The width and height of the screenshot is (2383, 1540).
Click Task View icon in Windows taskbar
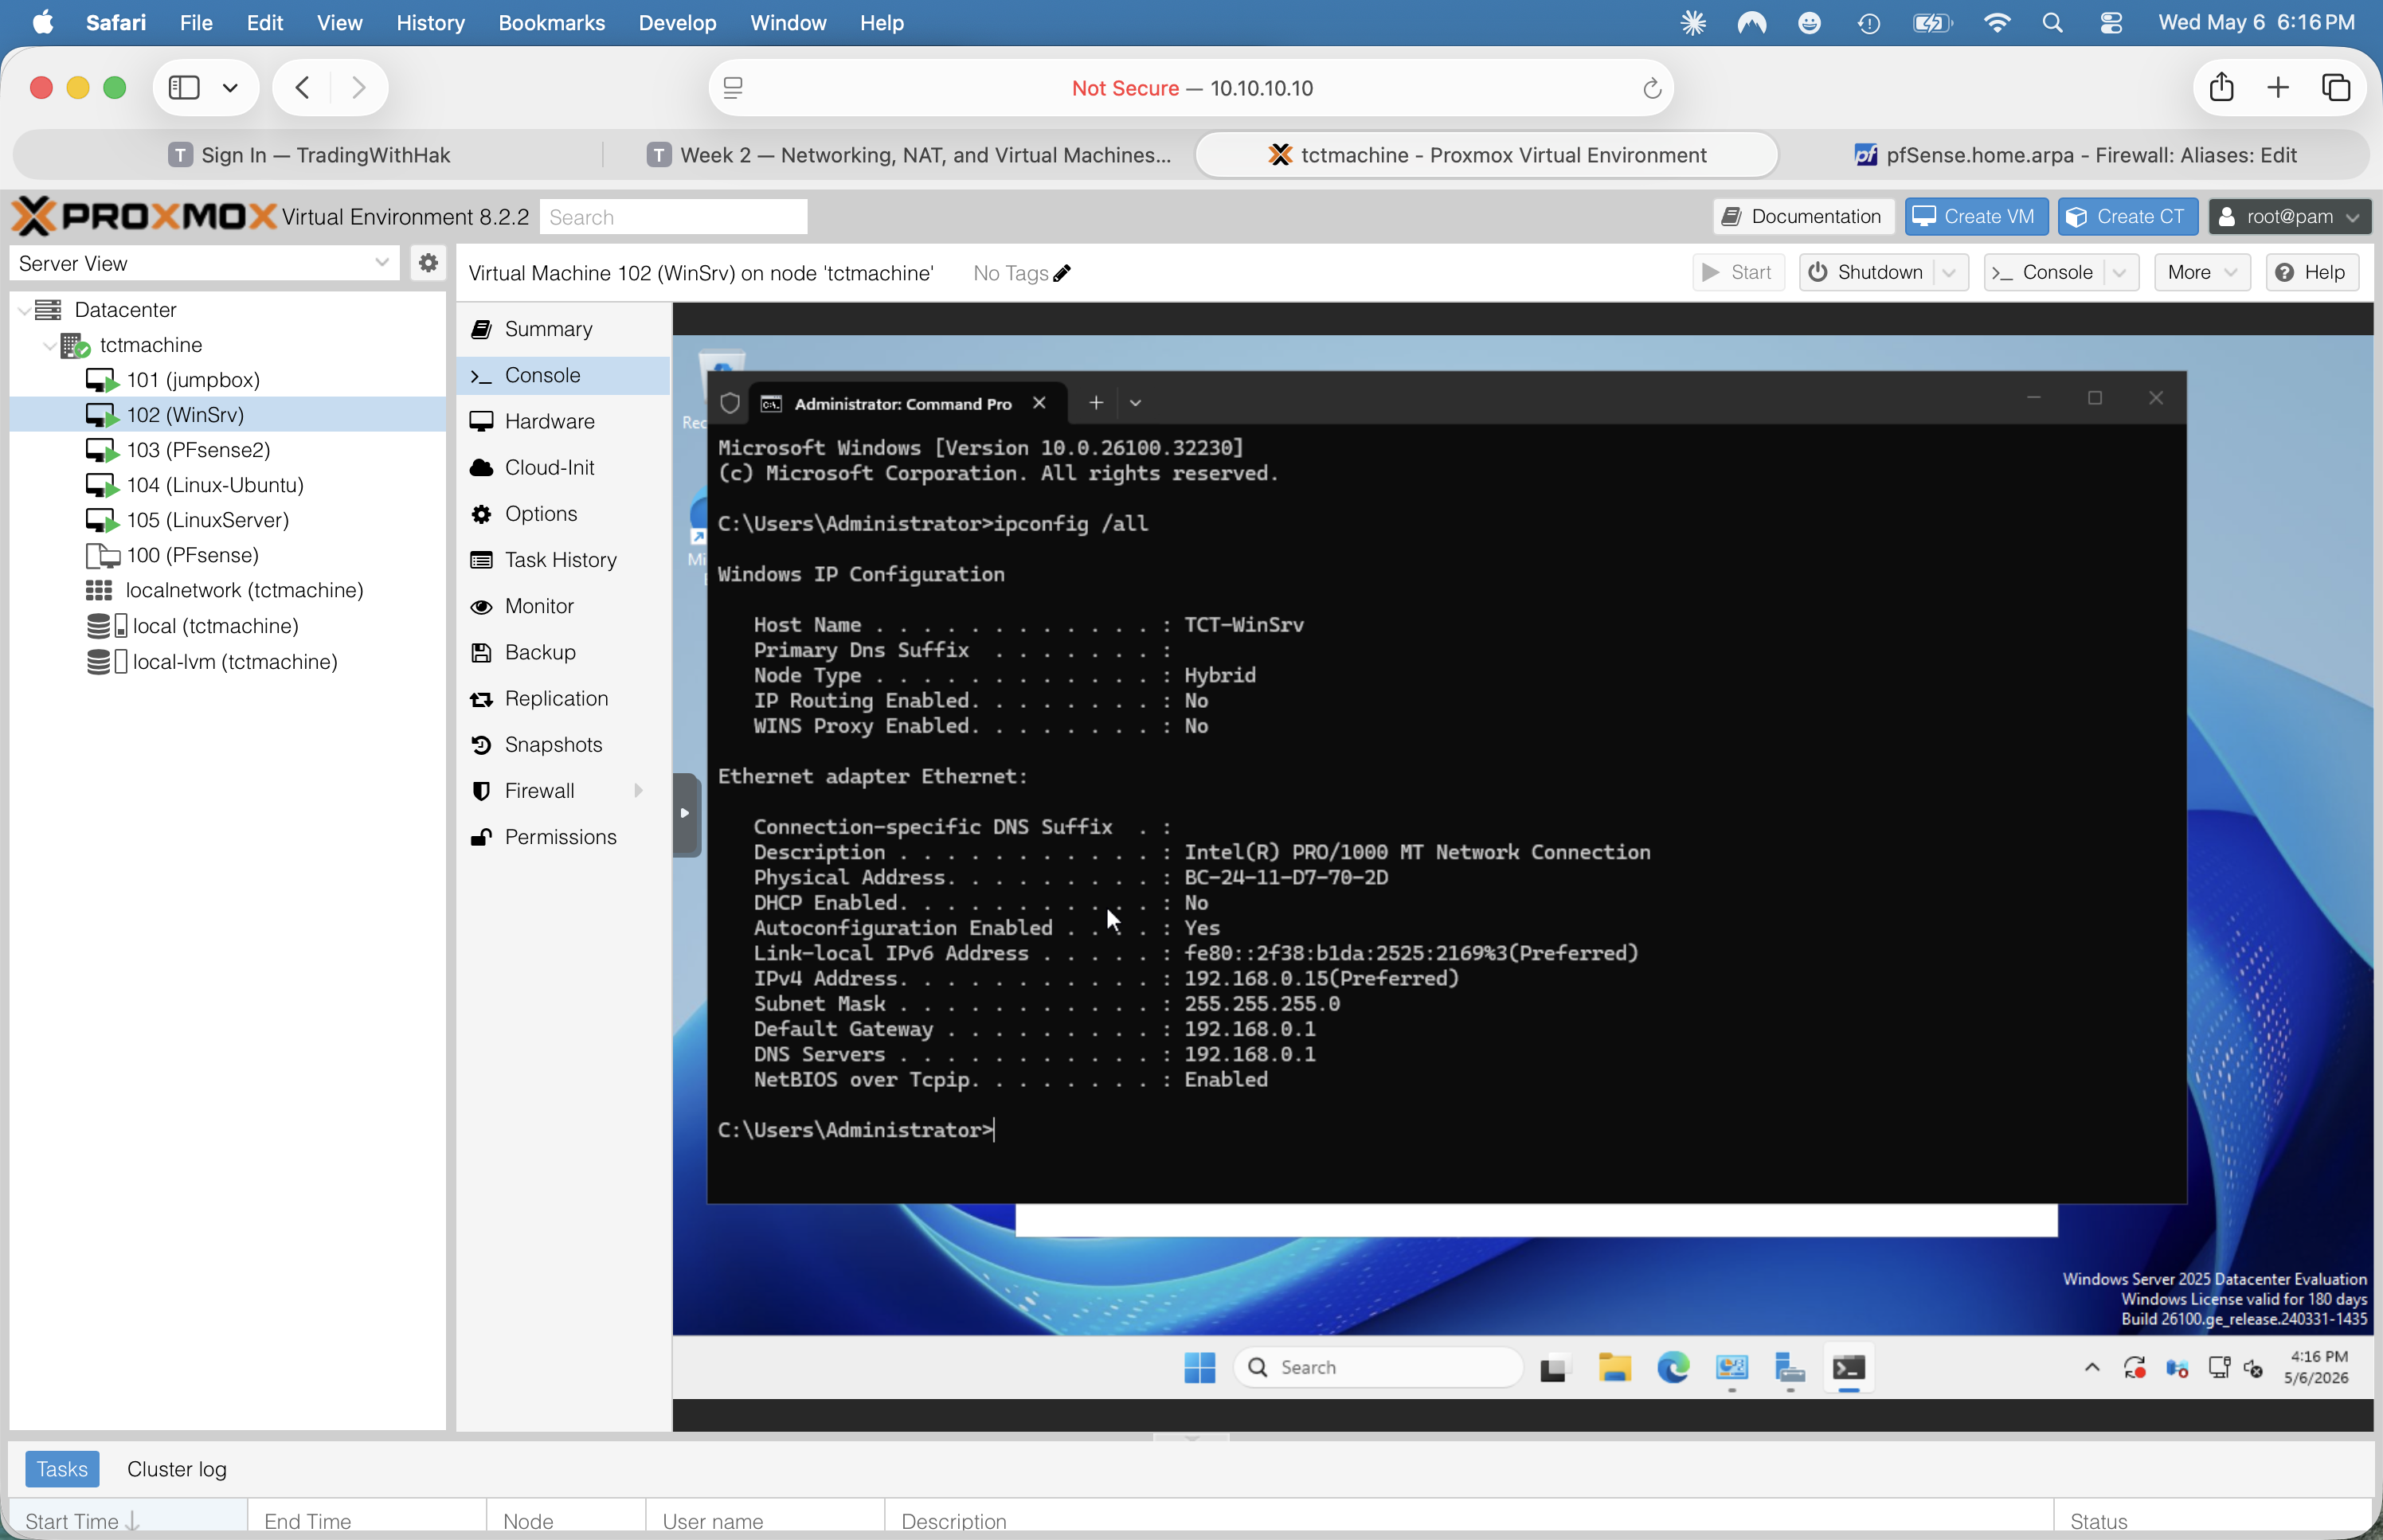coord(1554,1367)
